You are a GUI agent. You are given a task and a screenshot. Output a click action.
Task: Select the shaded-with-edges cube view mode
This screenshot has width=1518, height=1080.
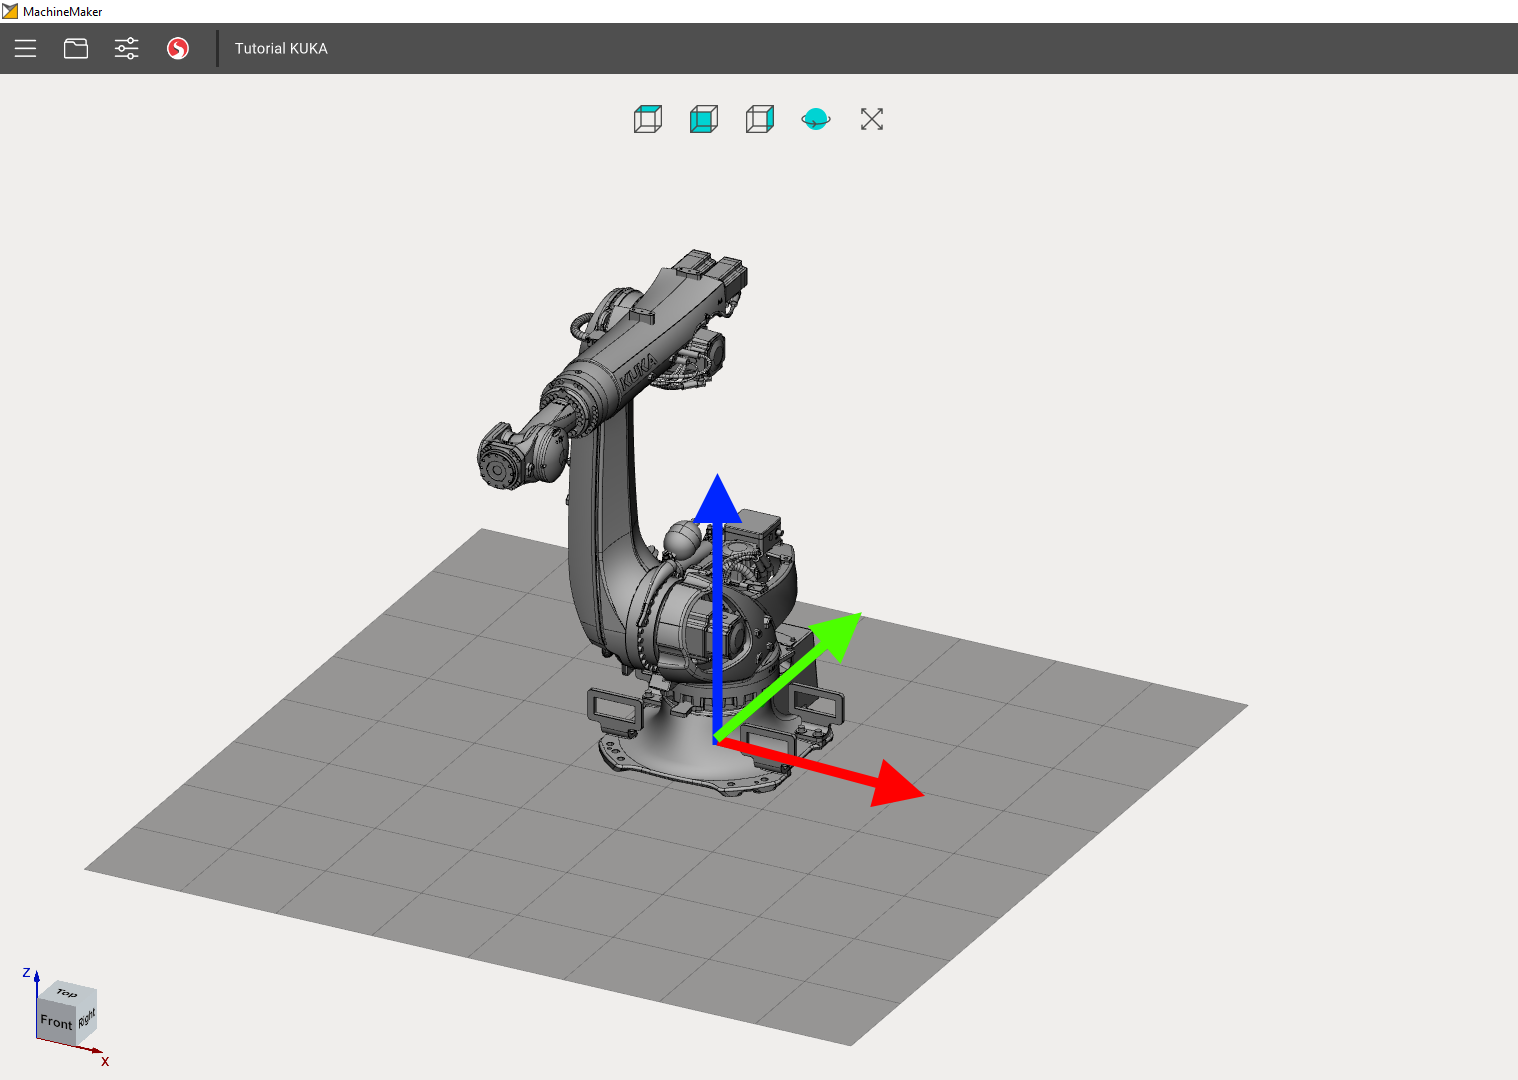click(x=760, y=120)
